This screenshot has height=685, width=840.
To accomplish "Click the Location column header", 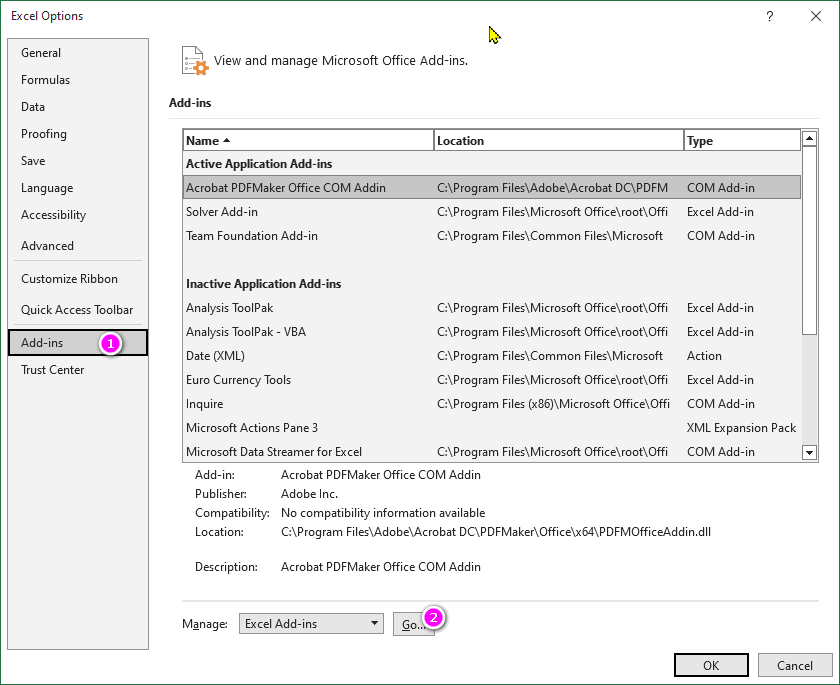I will click(555, 140).
